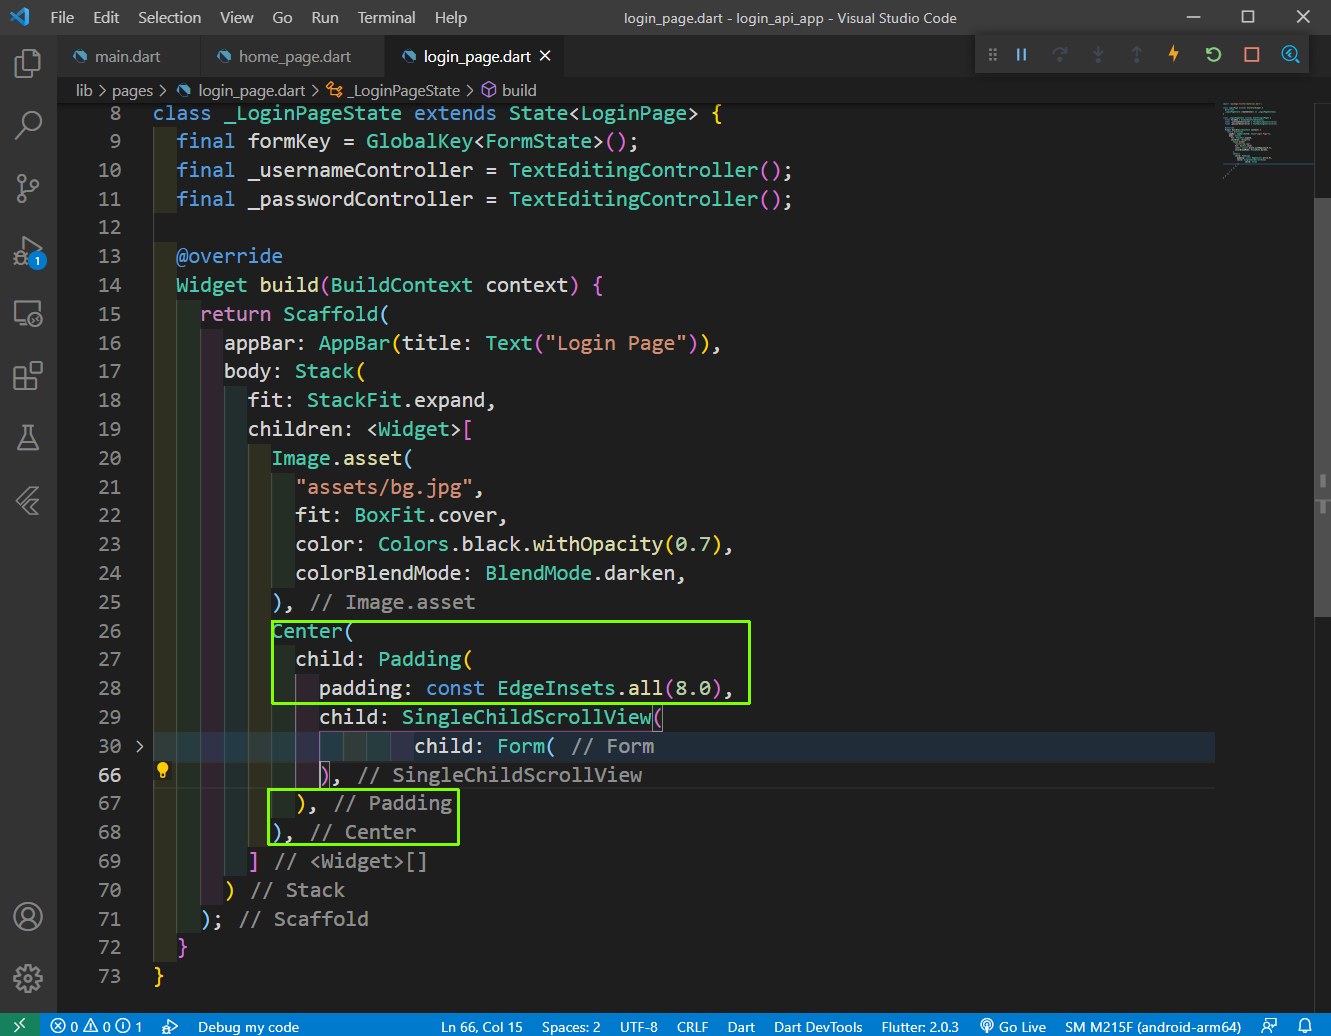The height and width of the screenshot is (1036, 1331).
Task: Click the pages breadcrumb
Action: pyautogui.click(x=132, y=90)
